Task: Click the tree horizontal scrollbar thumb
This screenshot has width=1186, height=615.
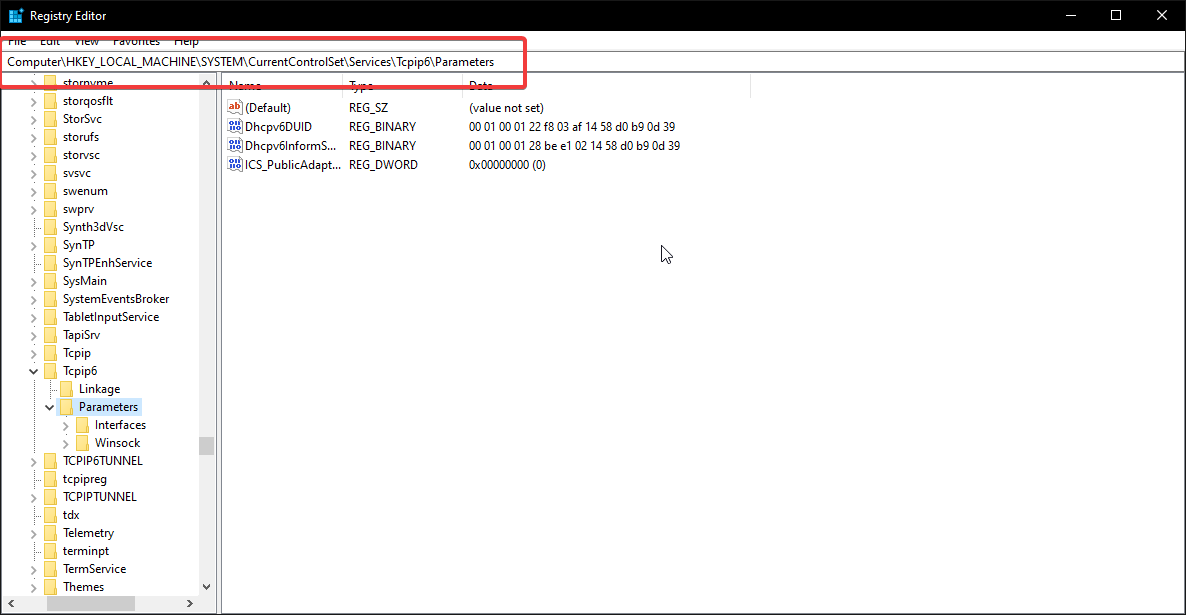Action: [x=91, y=604]
